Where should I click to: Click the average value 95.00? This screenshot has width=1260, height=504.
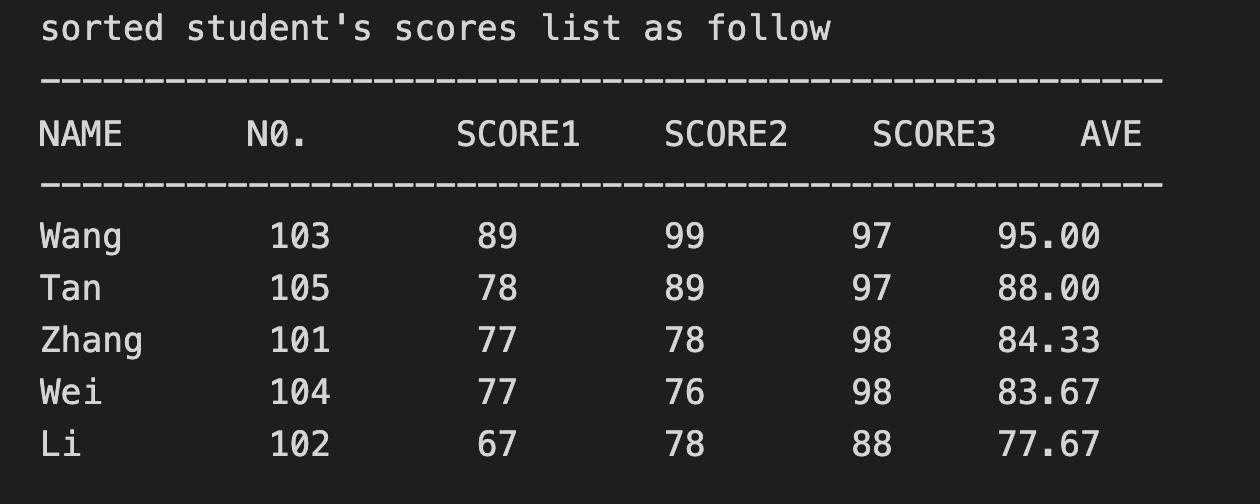click(x=1048, y=237)
